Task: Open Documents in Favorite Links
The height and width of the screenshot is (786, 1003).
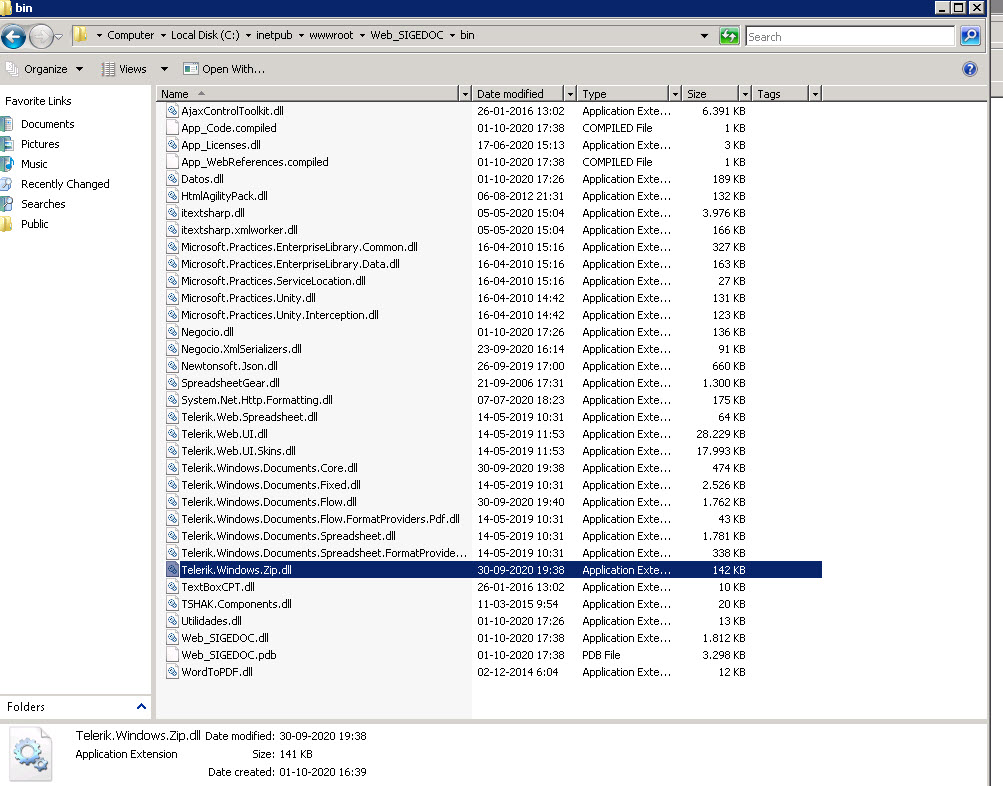Action: tap(47, 124)
